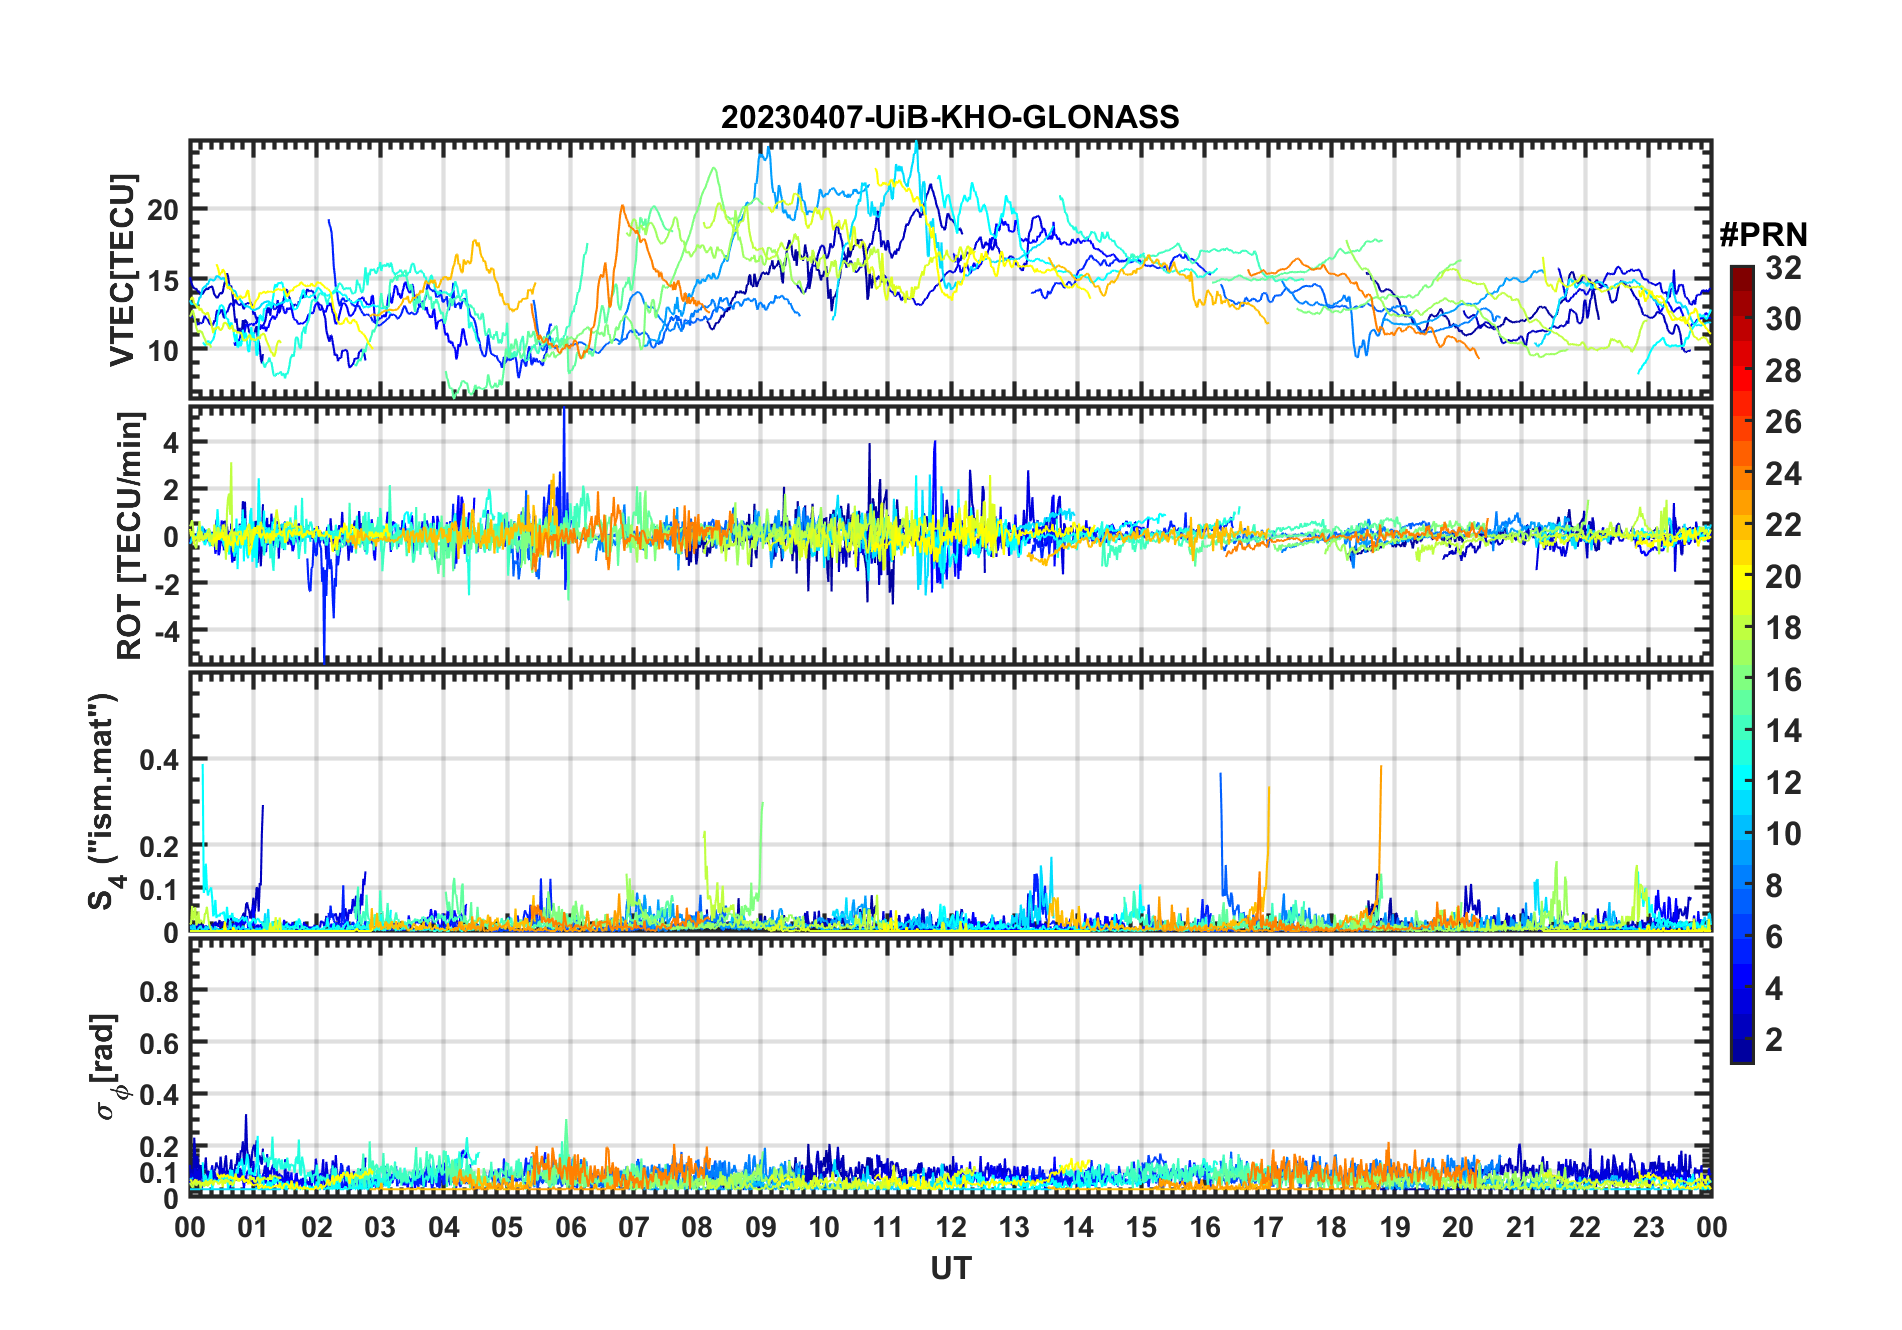This screenshot has width=1902, height=1330.
Task: Click the 0.8 tick on the sigma-phi axis
Action: [x=158, y=991]
